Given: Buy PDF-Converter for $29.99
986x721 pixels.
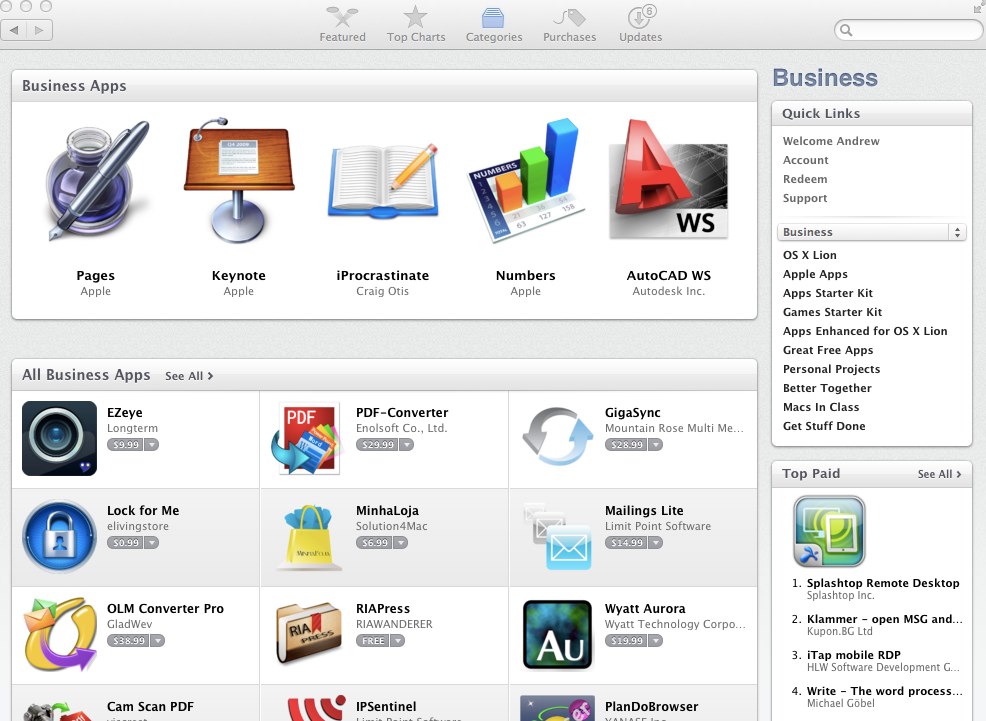Looking at the screenshot, I should point(378,444).
